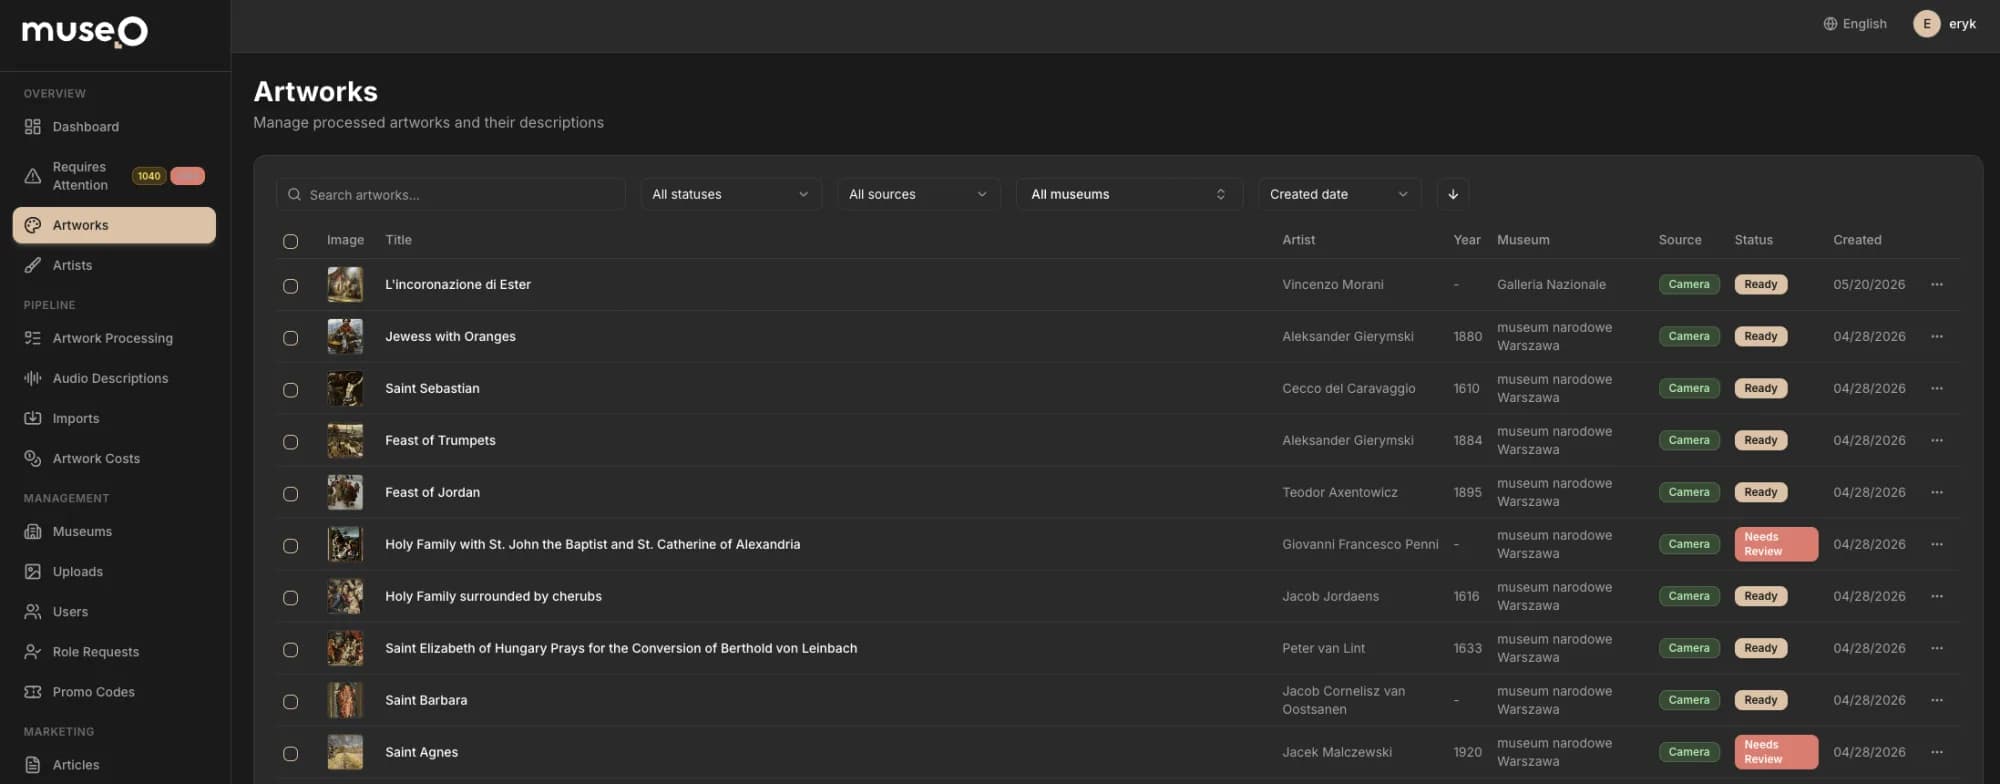2000x784 pixels.
Task: Click the Needs Review badge for Saint Agnes
Action: (1776, 752)
